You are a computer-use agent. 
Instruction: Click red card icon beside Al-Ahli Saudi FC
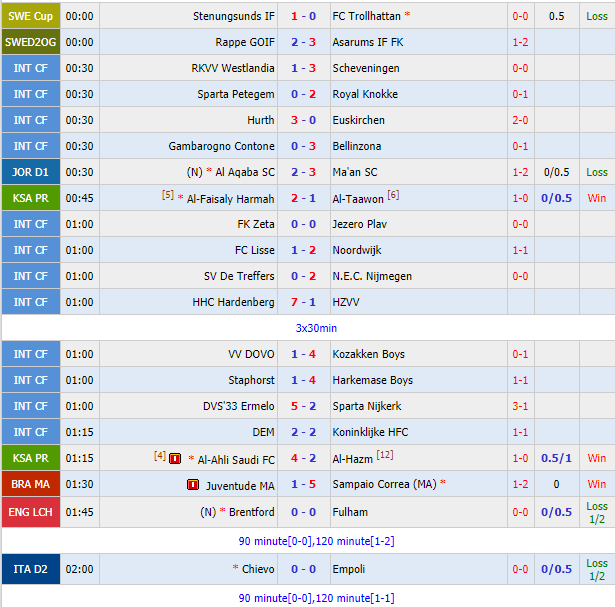175,459
